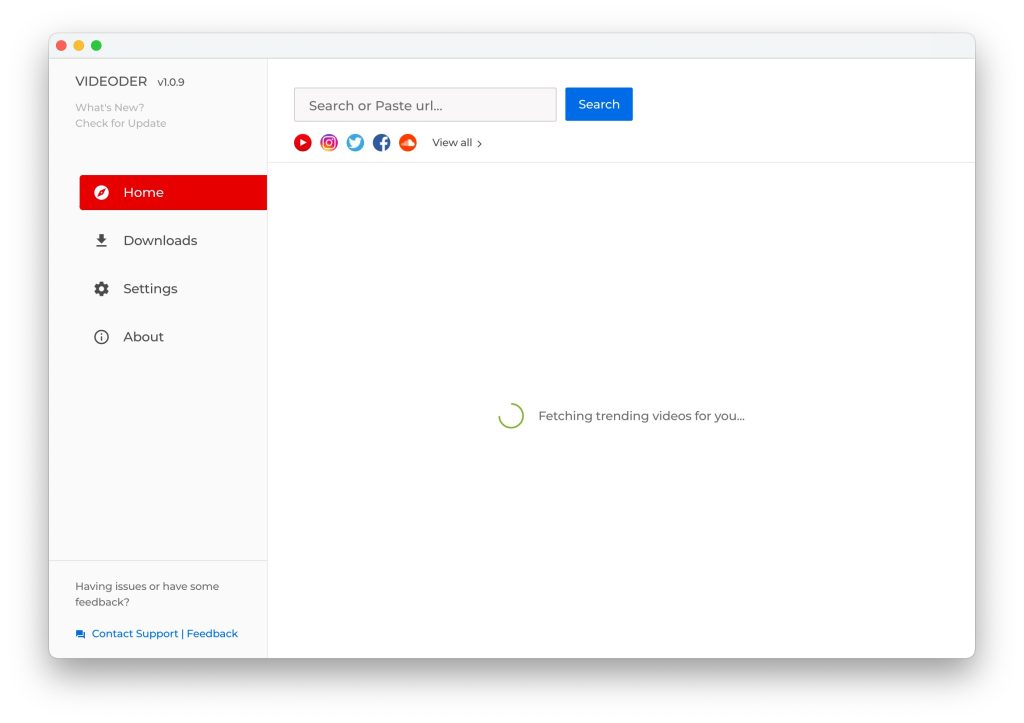Choose the Facebook site icon
The image size is (1024, 723).
[381, 142]
